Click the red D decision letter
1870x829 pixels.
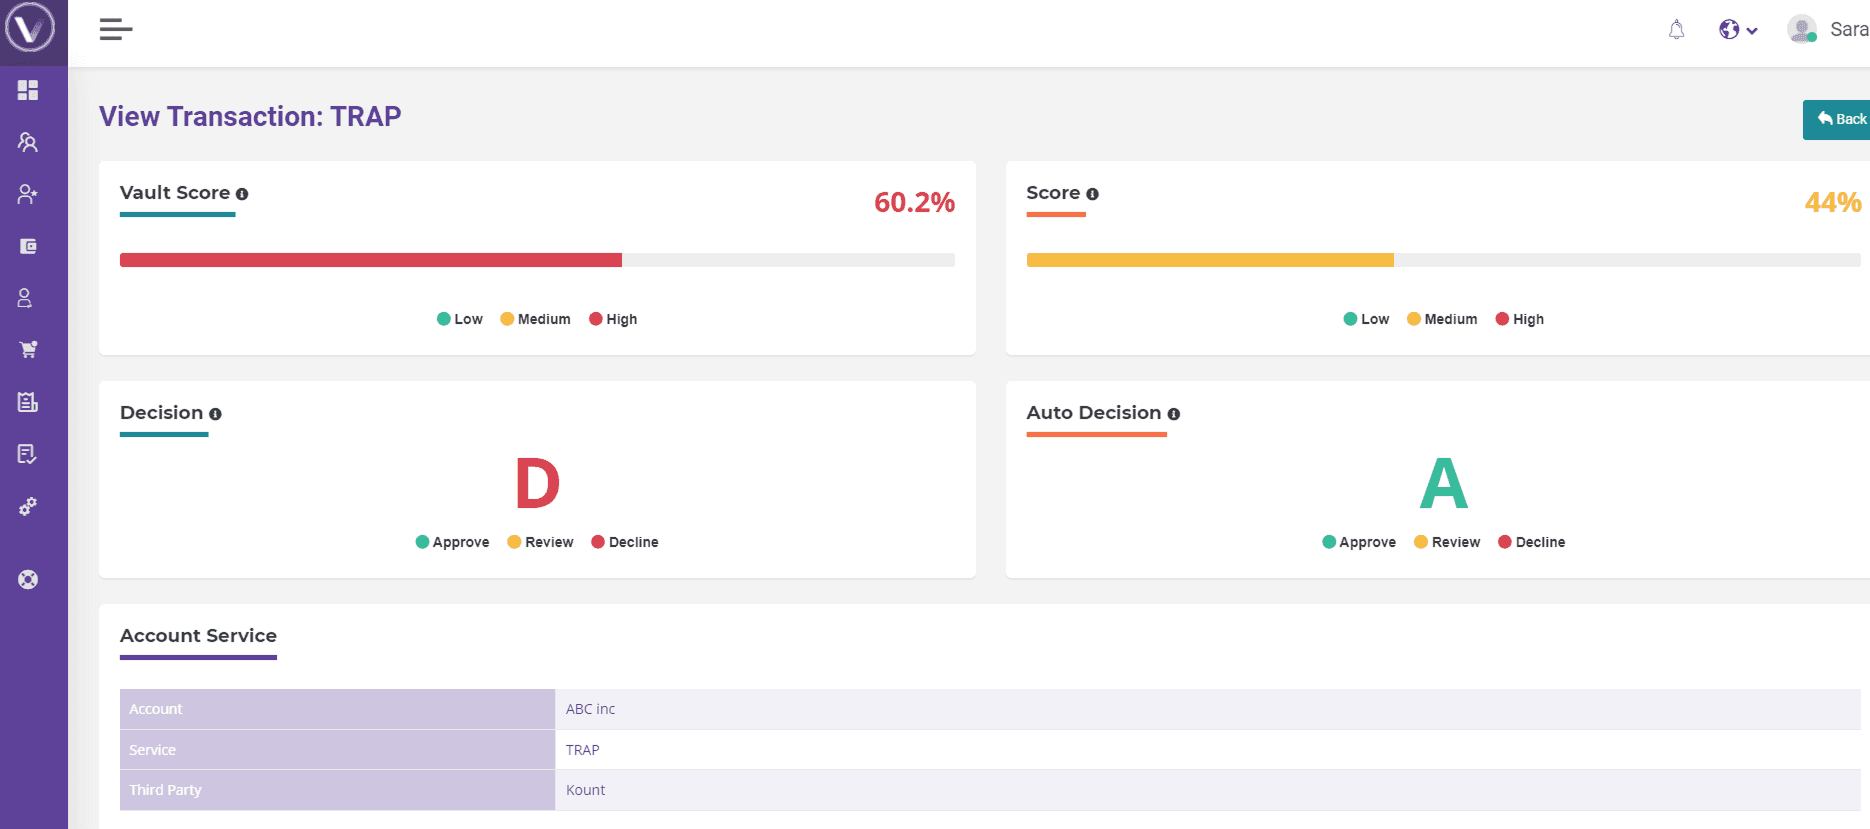tap(537, 484)
